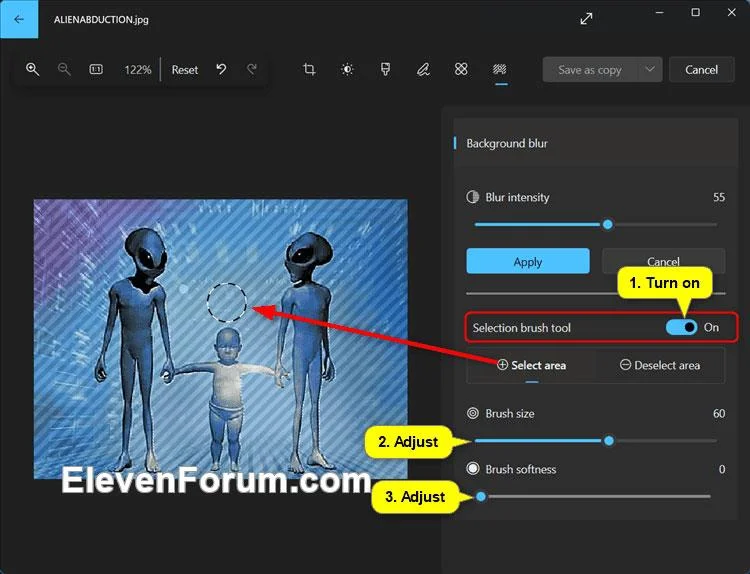Close the Photos window
Image resolution: width=750 pixels, height=574 pixels.
point(731,13)
